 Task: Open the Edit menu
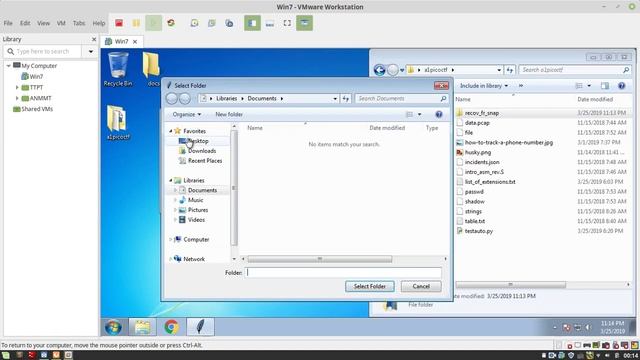(x=25, y=23)
